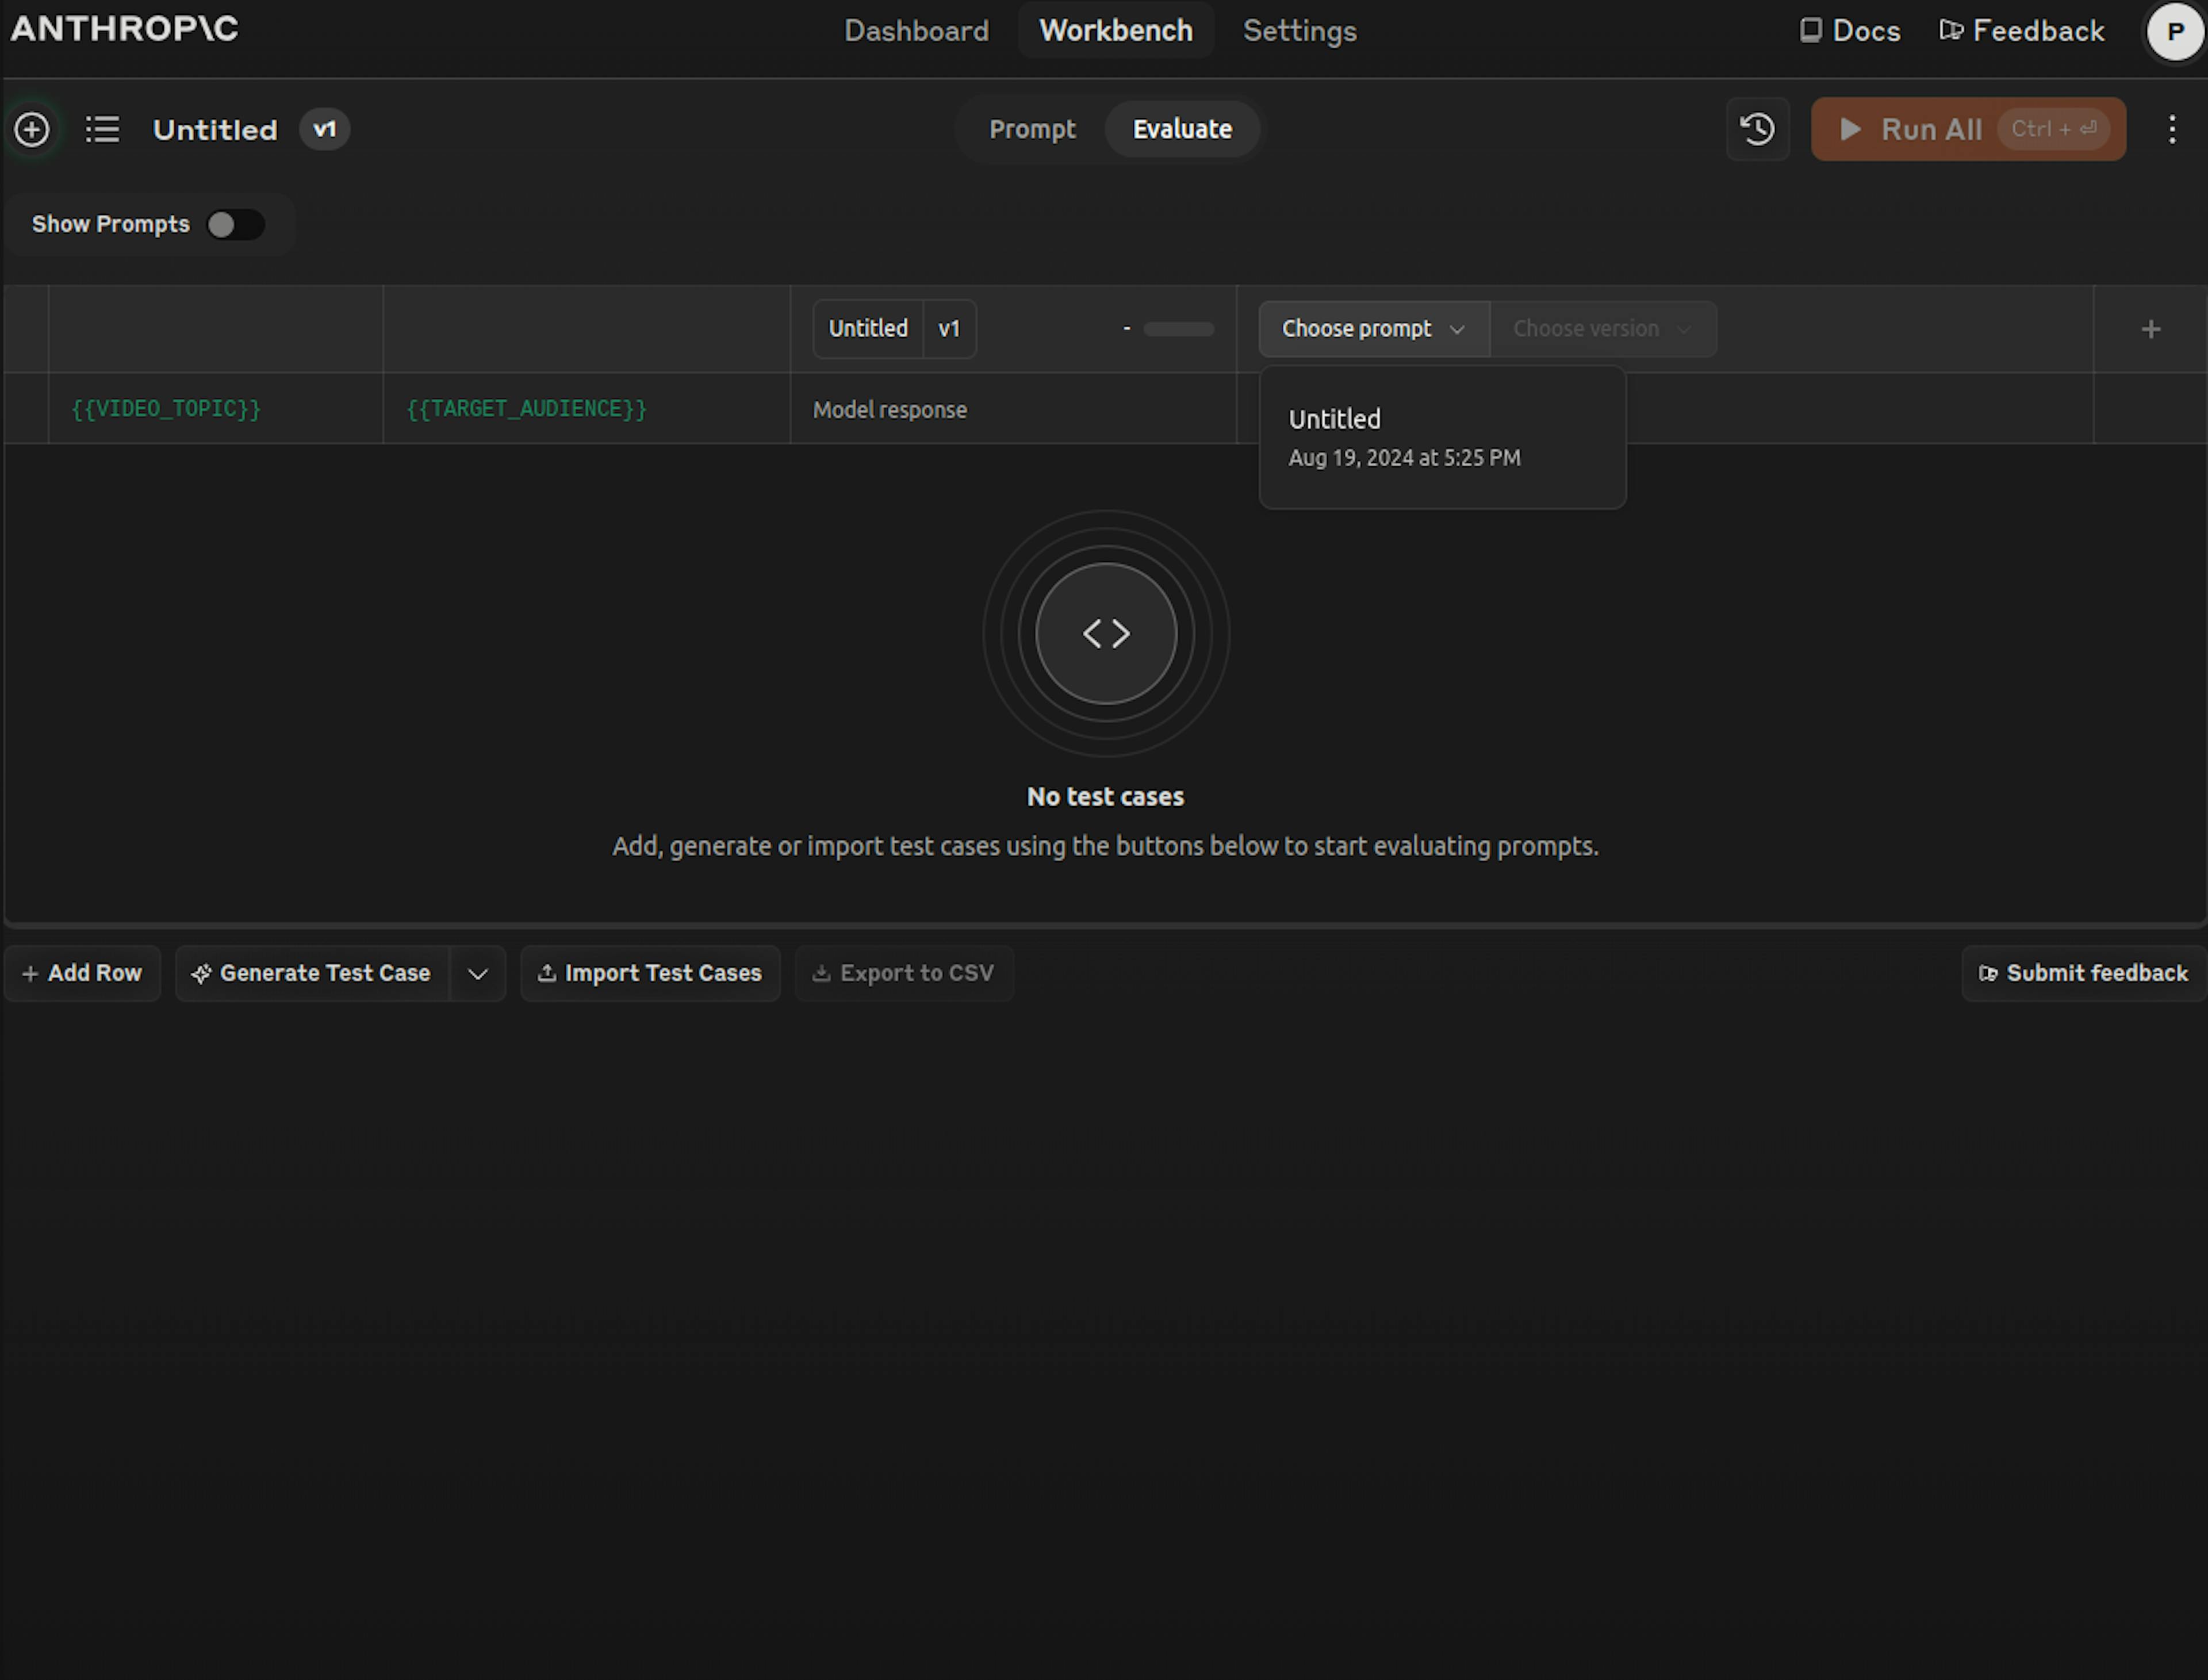
Task: Open Docs from the top bar
Action: pyautogui.click(x=1850, y=31)
